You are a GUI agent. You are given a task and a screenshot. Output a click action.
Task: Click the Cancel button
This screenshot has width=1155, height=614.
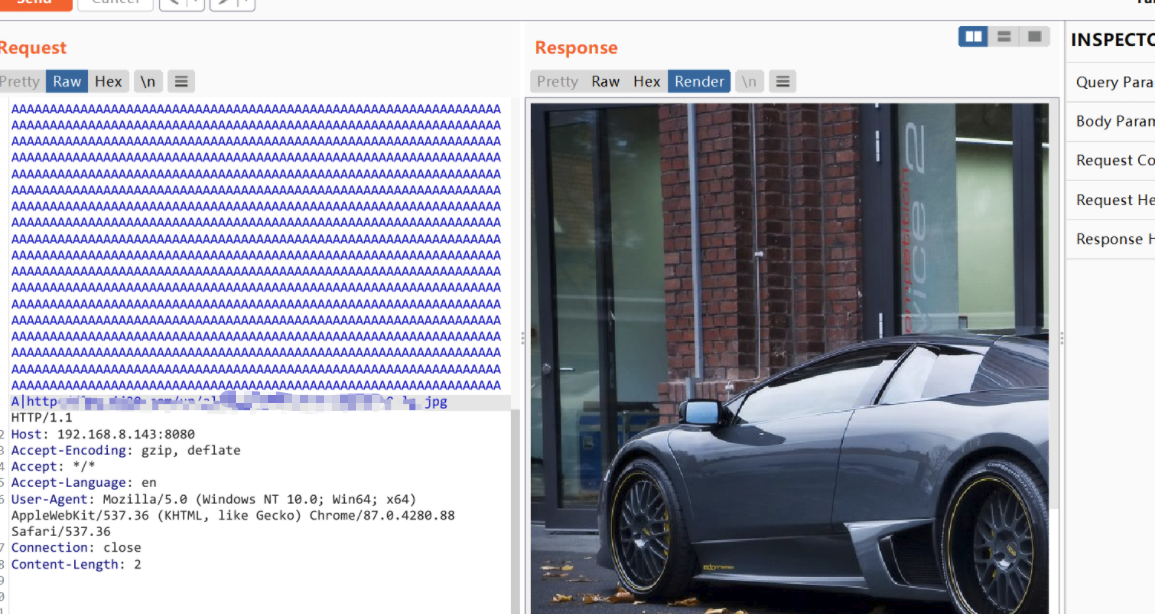pyautogui.click(x=113, y=3)
